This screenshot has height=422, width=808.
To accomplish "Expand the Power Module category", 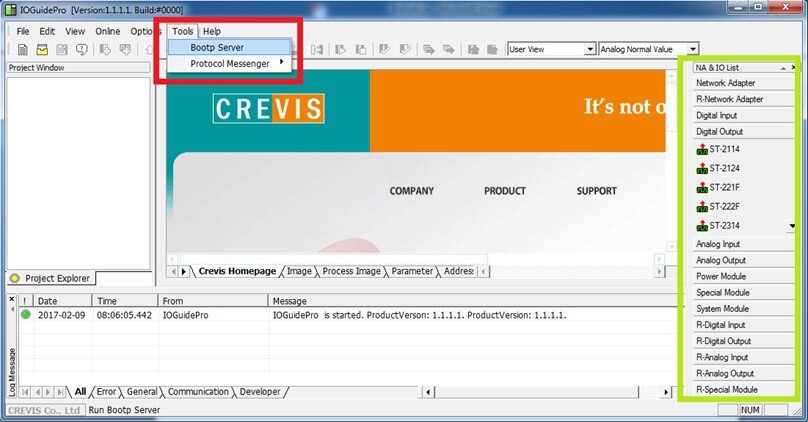I will pos(744,276).
